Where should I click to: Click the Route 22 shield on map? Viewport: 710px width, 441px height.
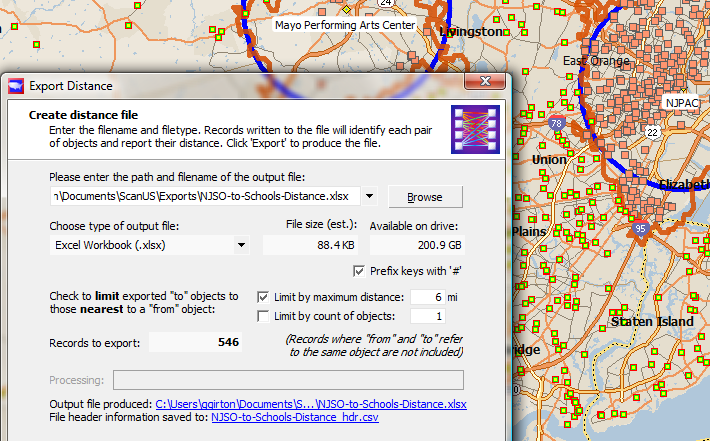[x=652, y=131]
